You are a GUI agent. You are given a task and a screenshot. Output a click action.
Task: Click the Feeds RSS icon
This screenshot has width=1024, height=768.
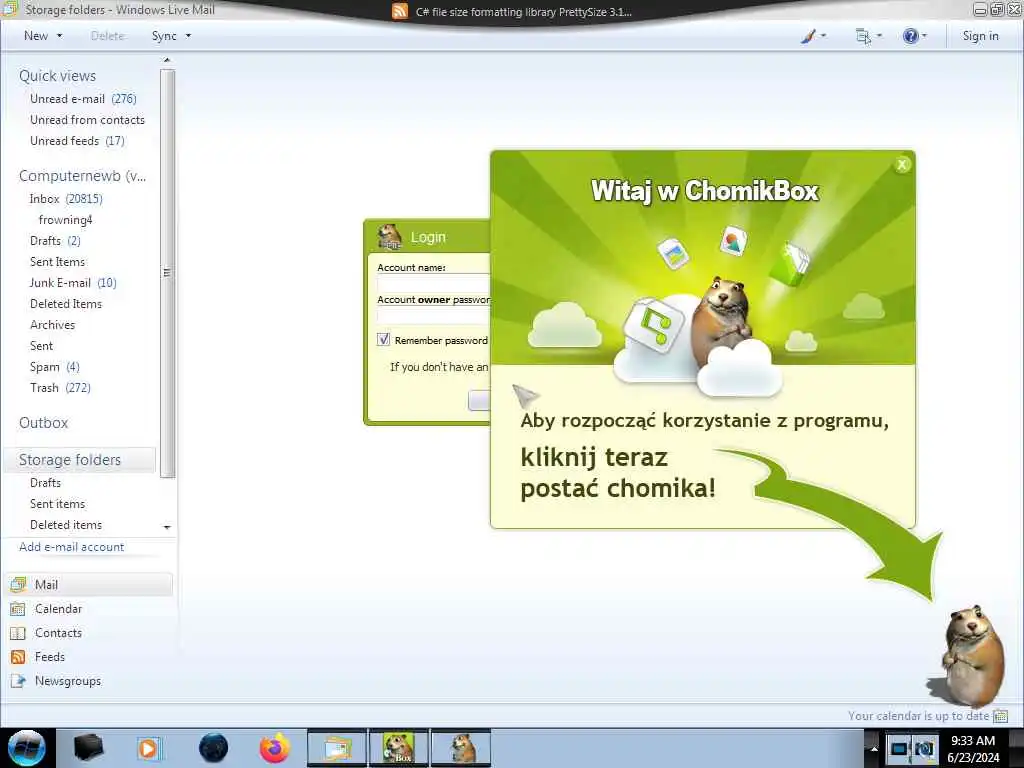[18, 656]
